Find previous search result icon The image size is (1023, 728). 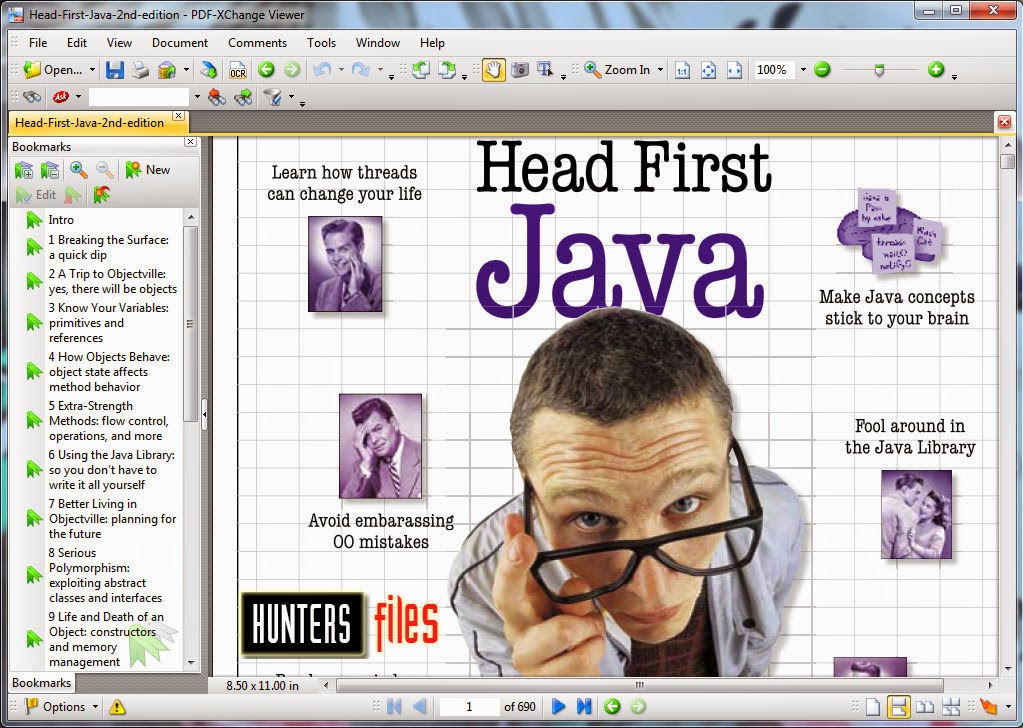click(217, 97)
